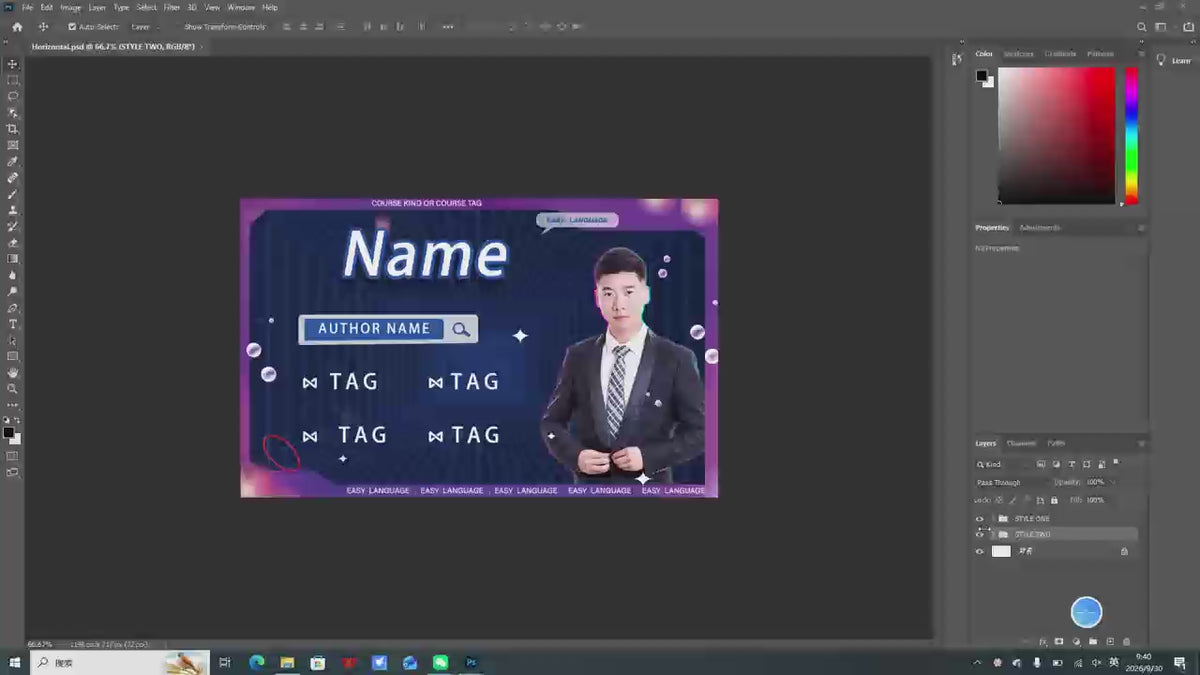Create a new group in Layers panel
The height and width of the screenshot is (675, 1200).
[1093, 642]
